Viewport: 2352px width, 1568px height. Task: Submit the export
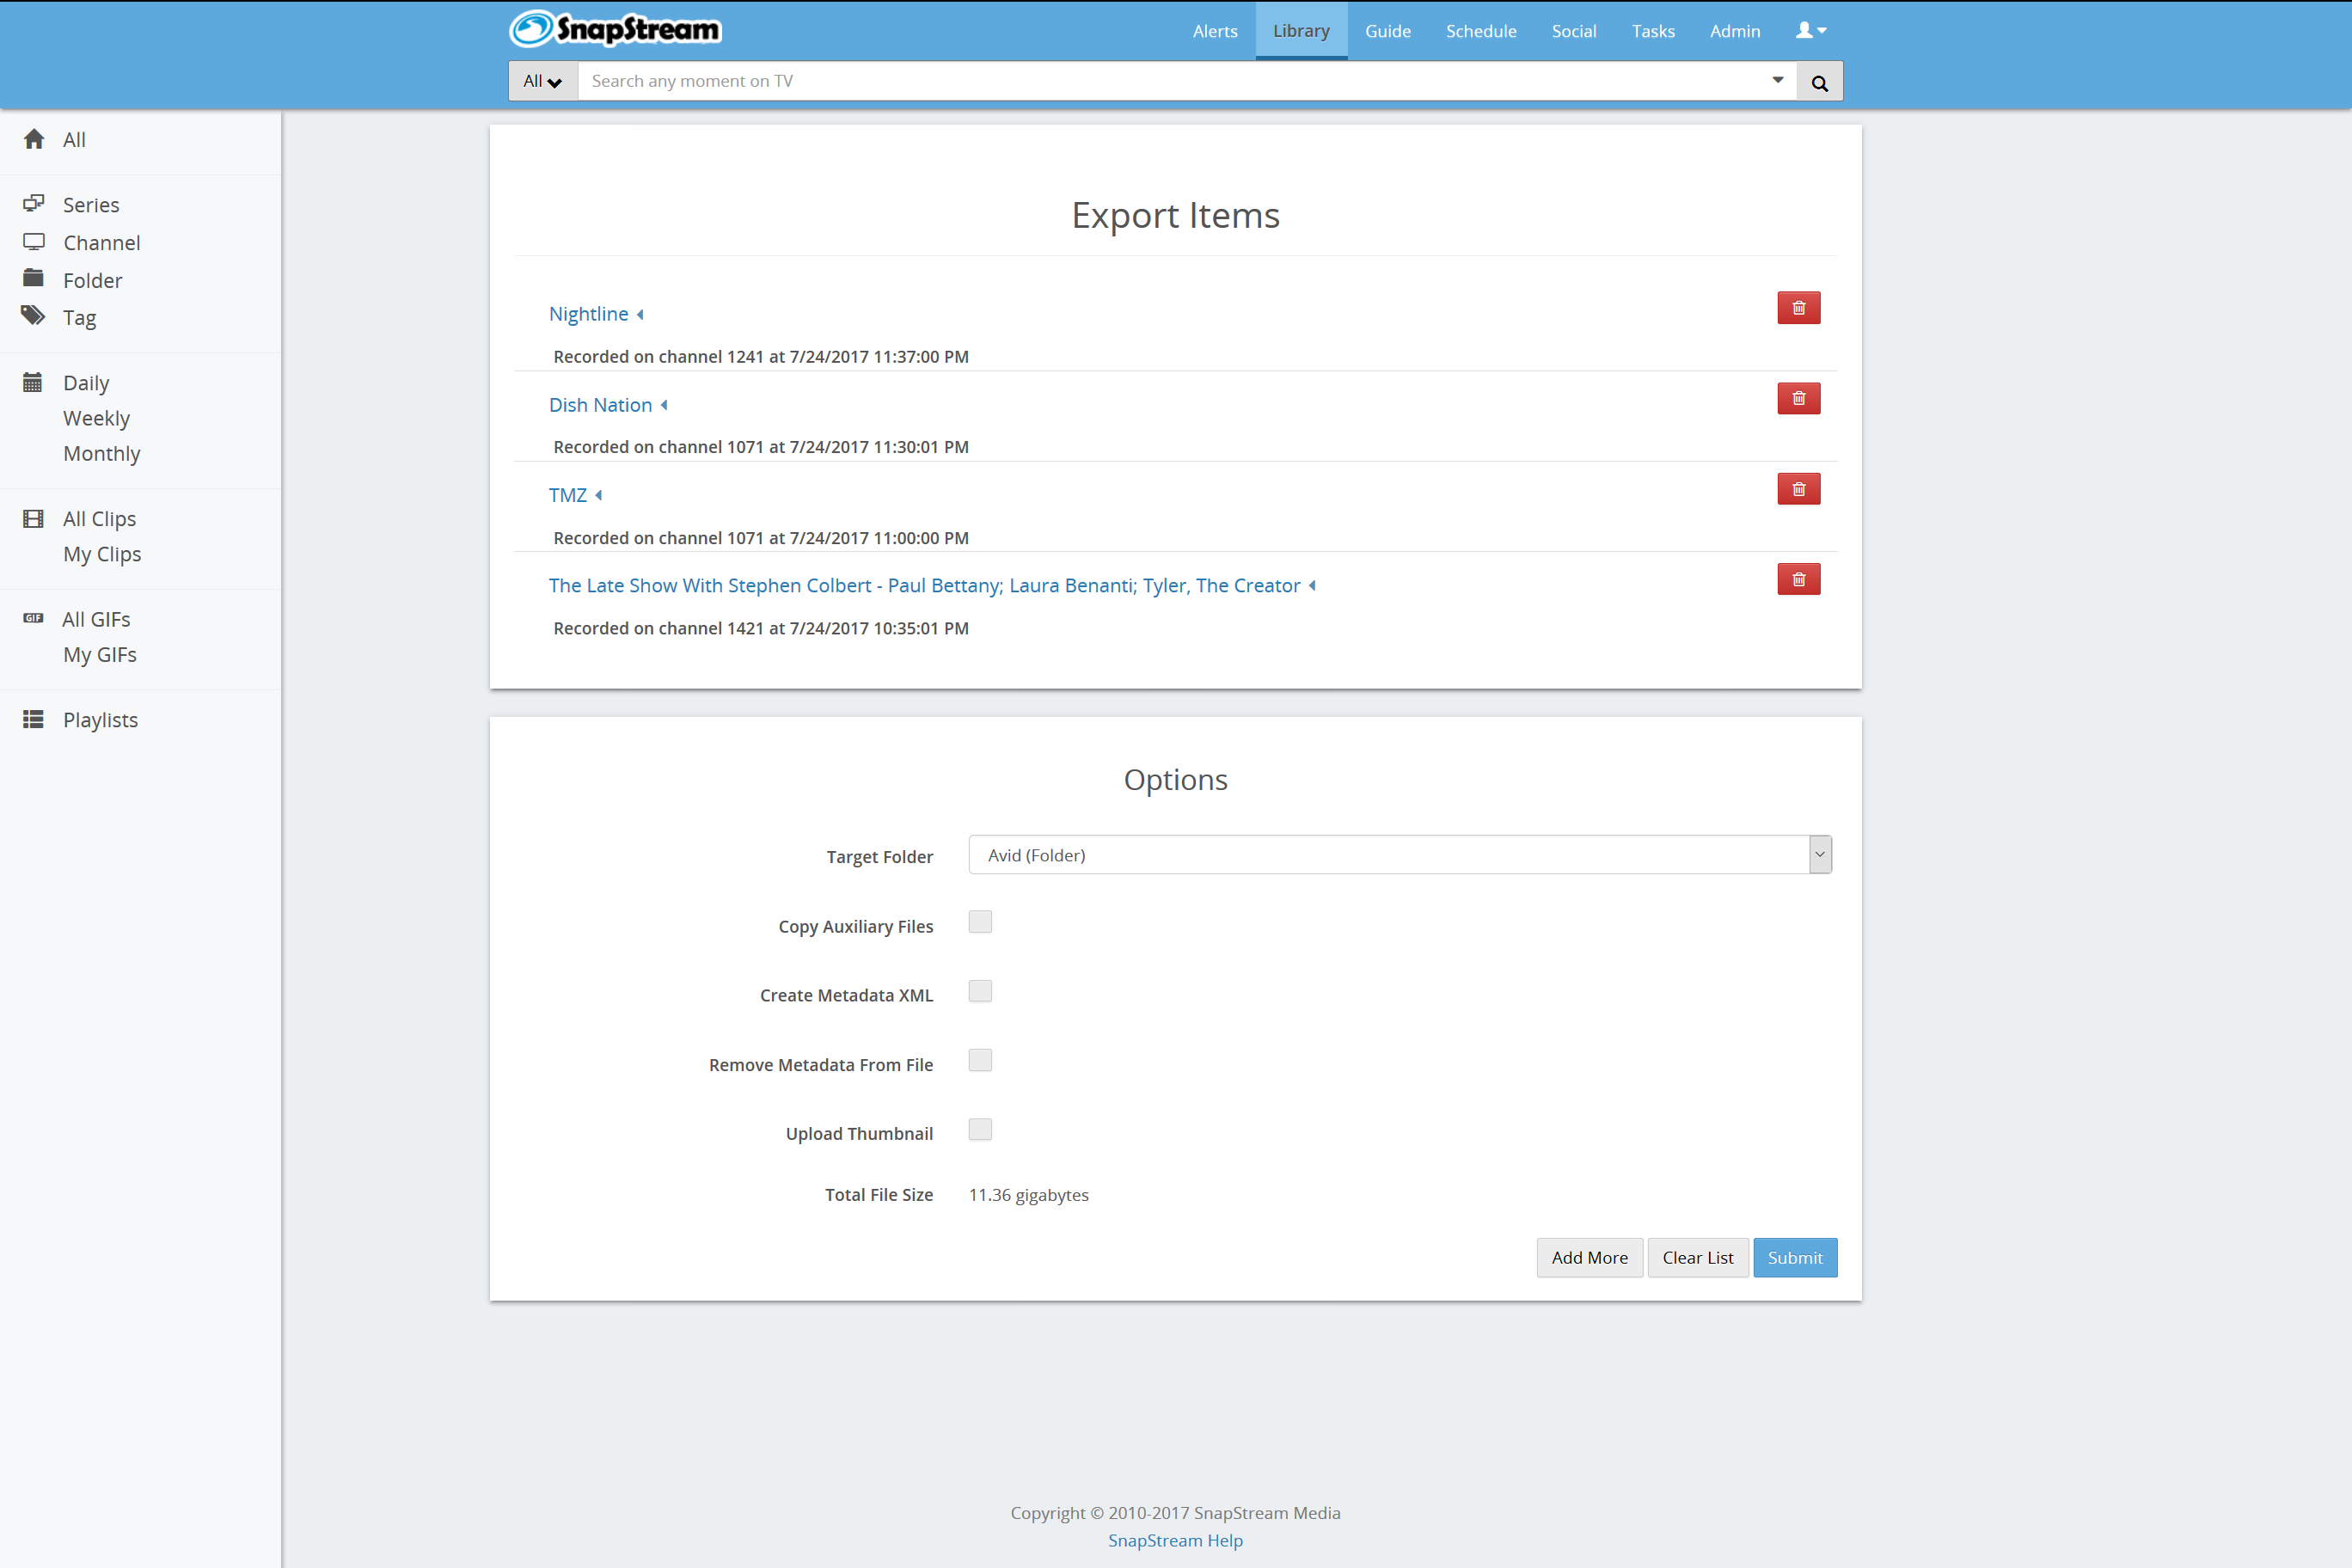point(1795,1258)
